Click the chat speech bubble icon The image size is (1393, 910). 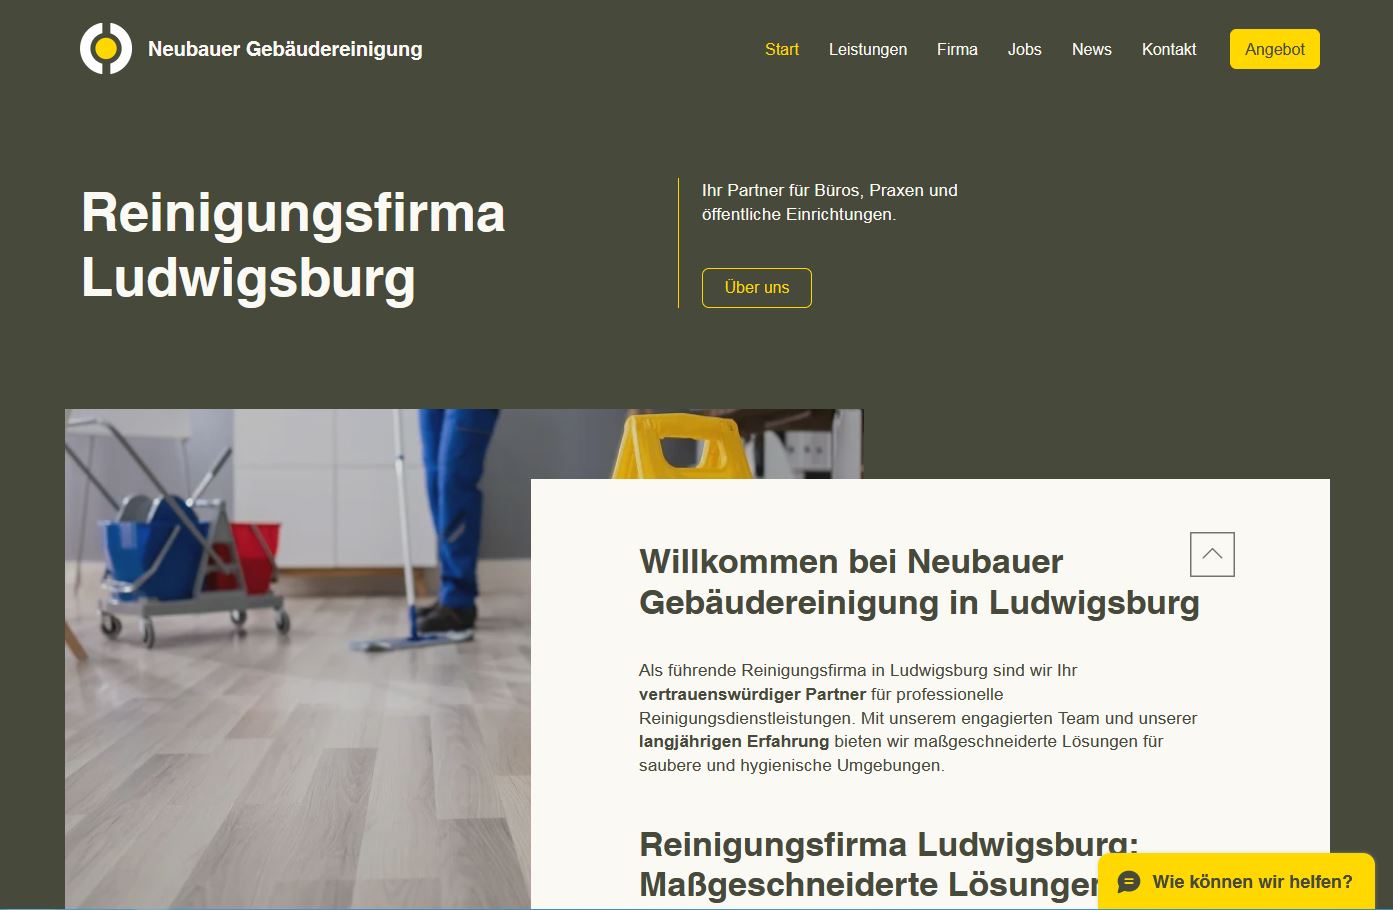[1129, 881]
